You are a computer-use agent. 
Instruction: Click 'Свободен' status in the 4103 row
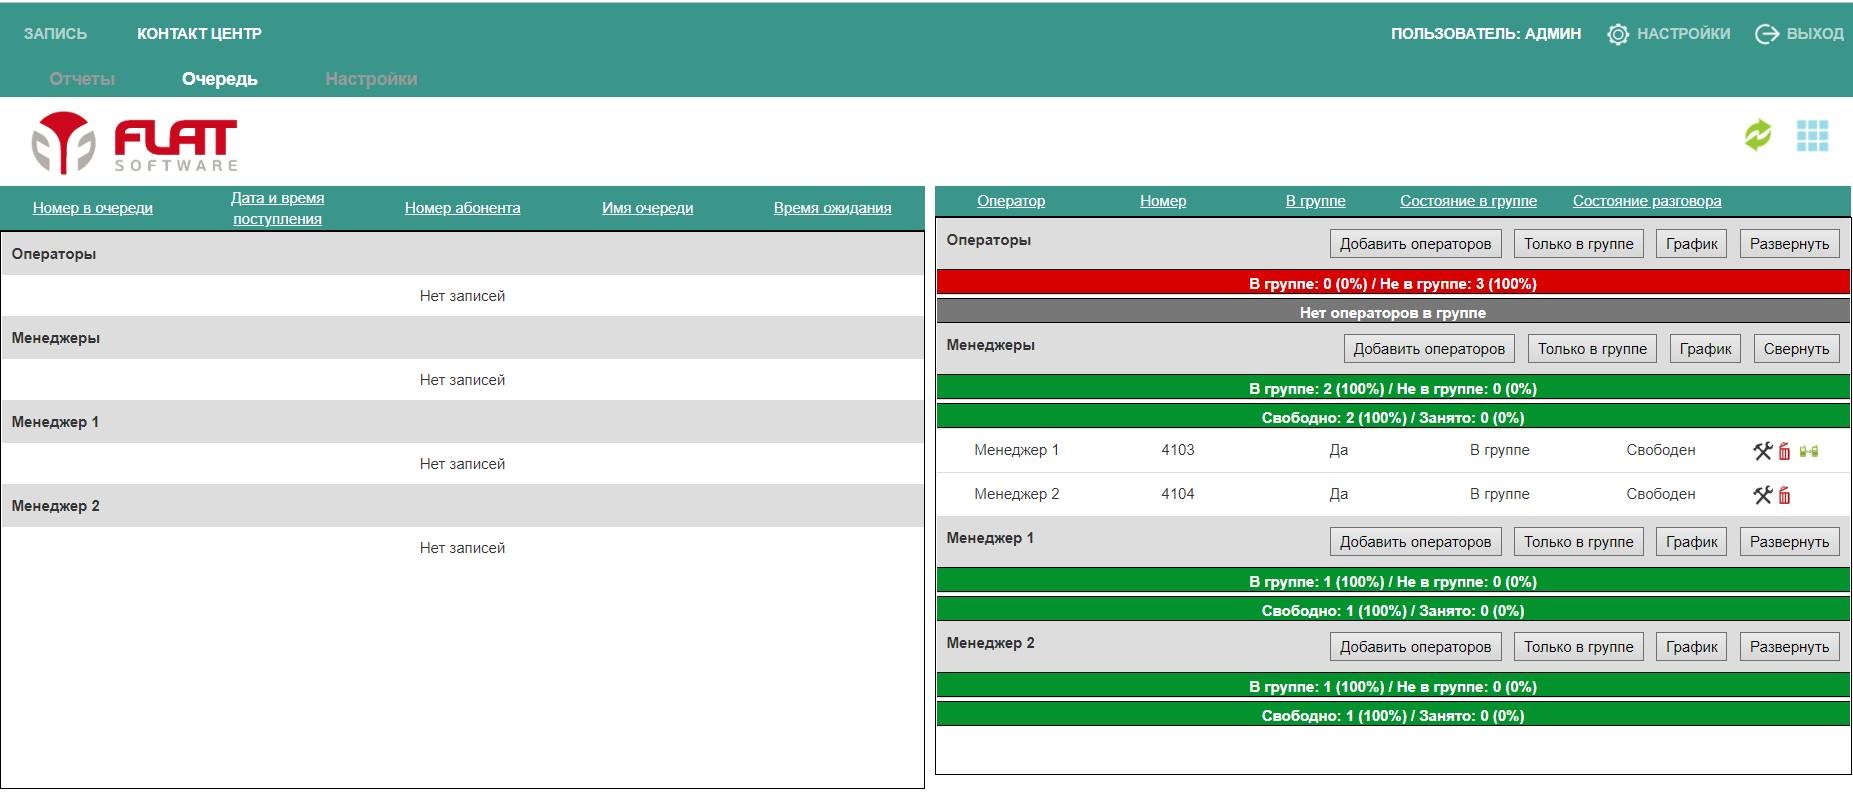tap(1661, 450)
